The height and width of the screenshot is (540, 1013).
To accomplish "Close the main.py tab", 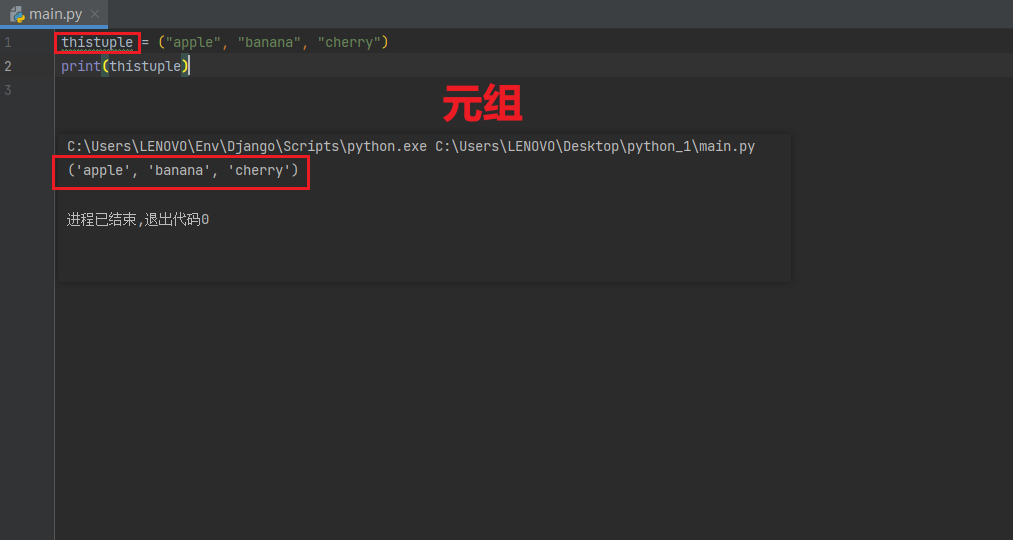I will (x=95, y=14).
